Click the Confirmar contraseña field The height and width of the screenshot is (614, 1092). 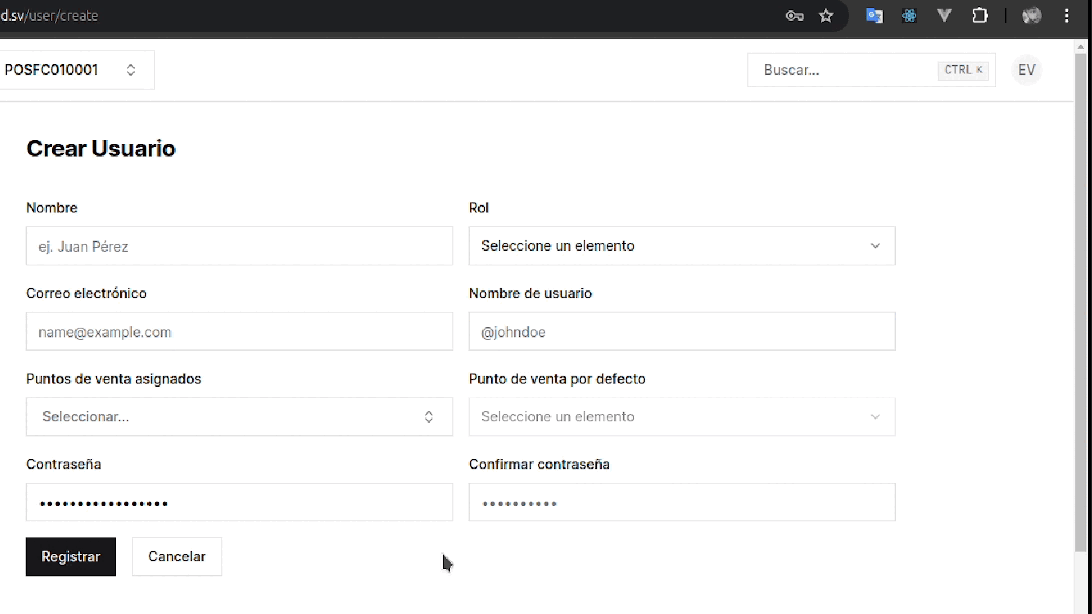click(681, 502)
